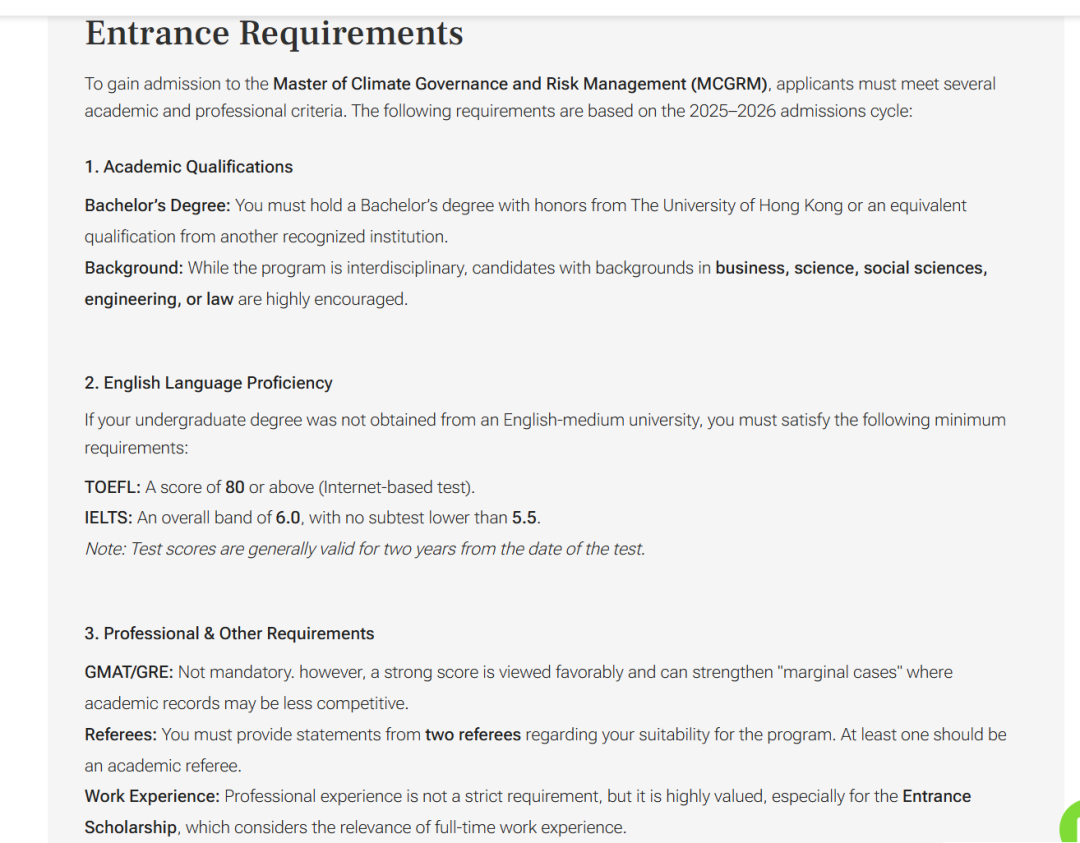This screenshot has width=1080, height=843.
Task: Click the bold IELTS band 6.0
Action: (x=288, y=518)
